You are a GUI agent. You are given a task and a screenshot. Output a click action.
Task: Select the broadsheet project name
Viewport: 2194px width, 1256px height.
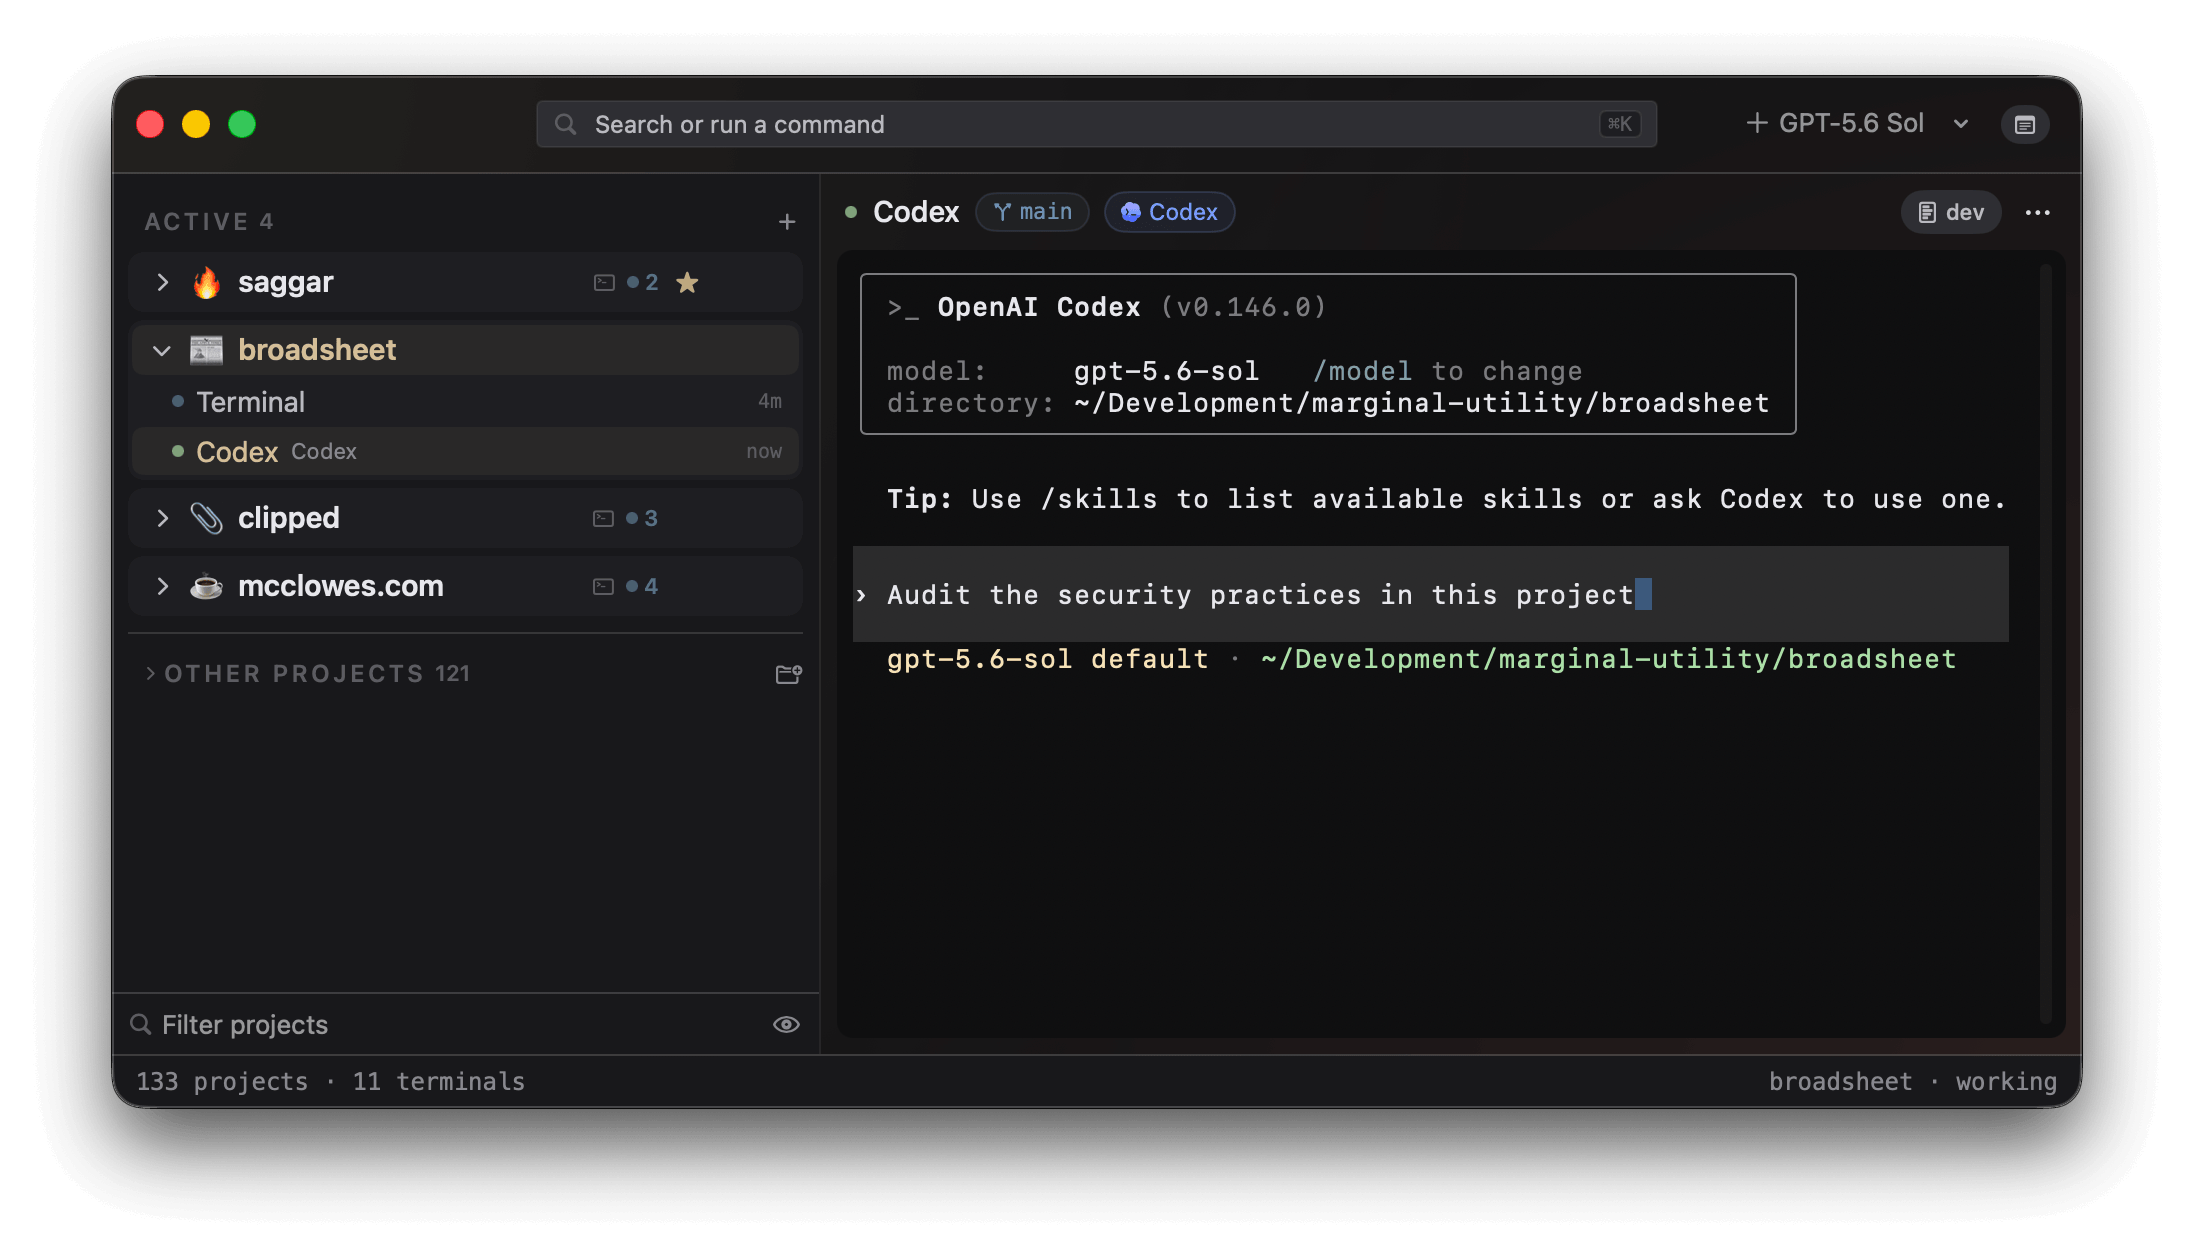tap(317, 350)
